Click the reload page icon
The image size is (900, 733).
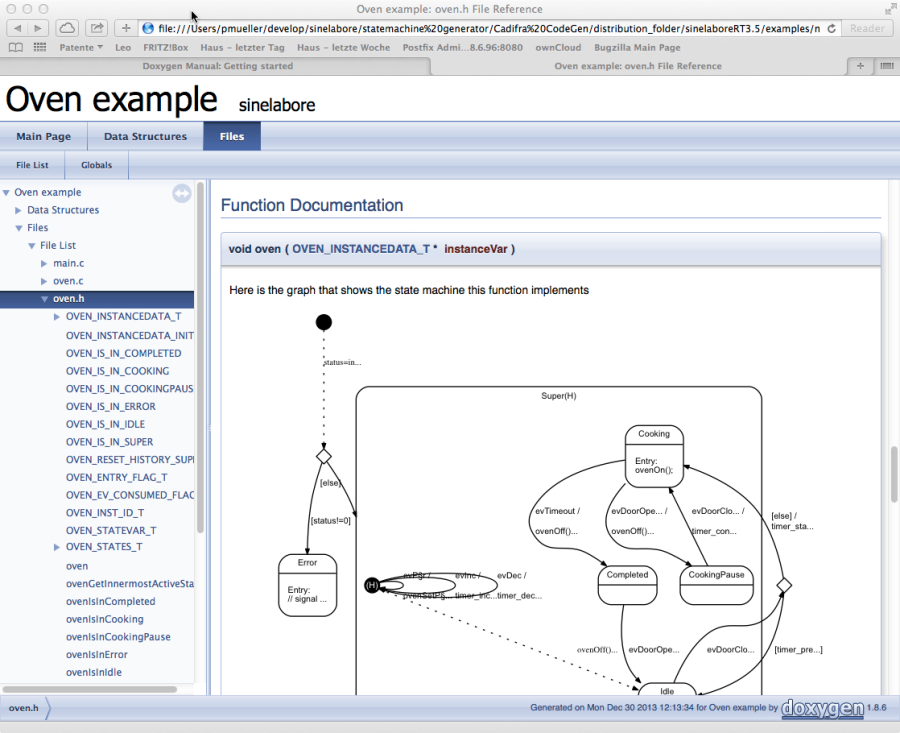point(831,28)
